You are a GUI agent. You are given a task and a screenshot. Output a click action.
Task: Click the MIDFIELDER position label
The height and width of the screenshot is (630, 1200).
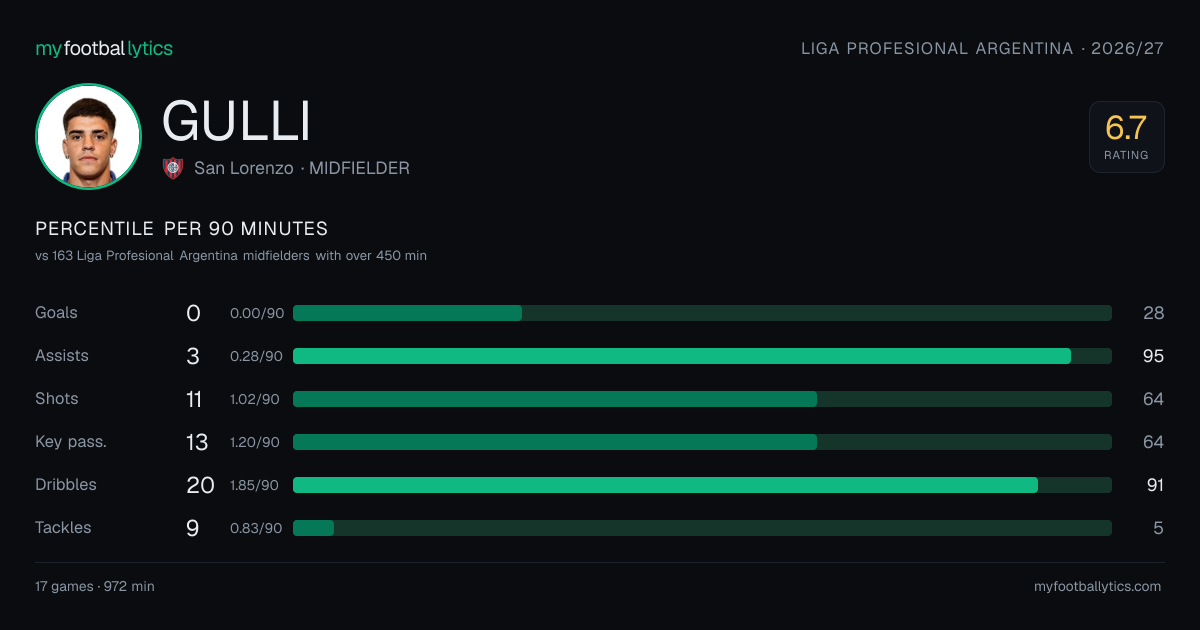tap(359, 168)
